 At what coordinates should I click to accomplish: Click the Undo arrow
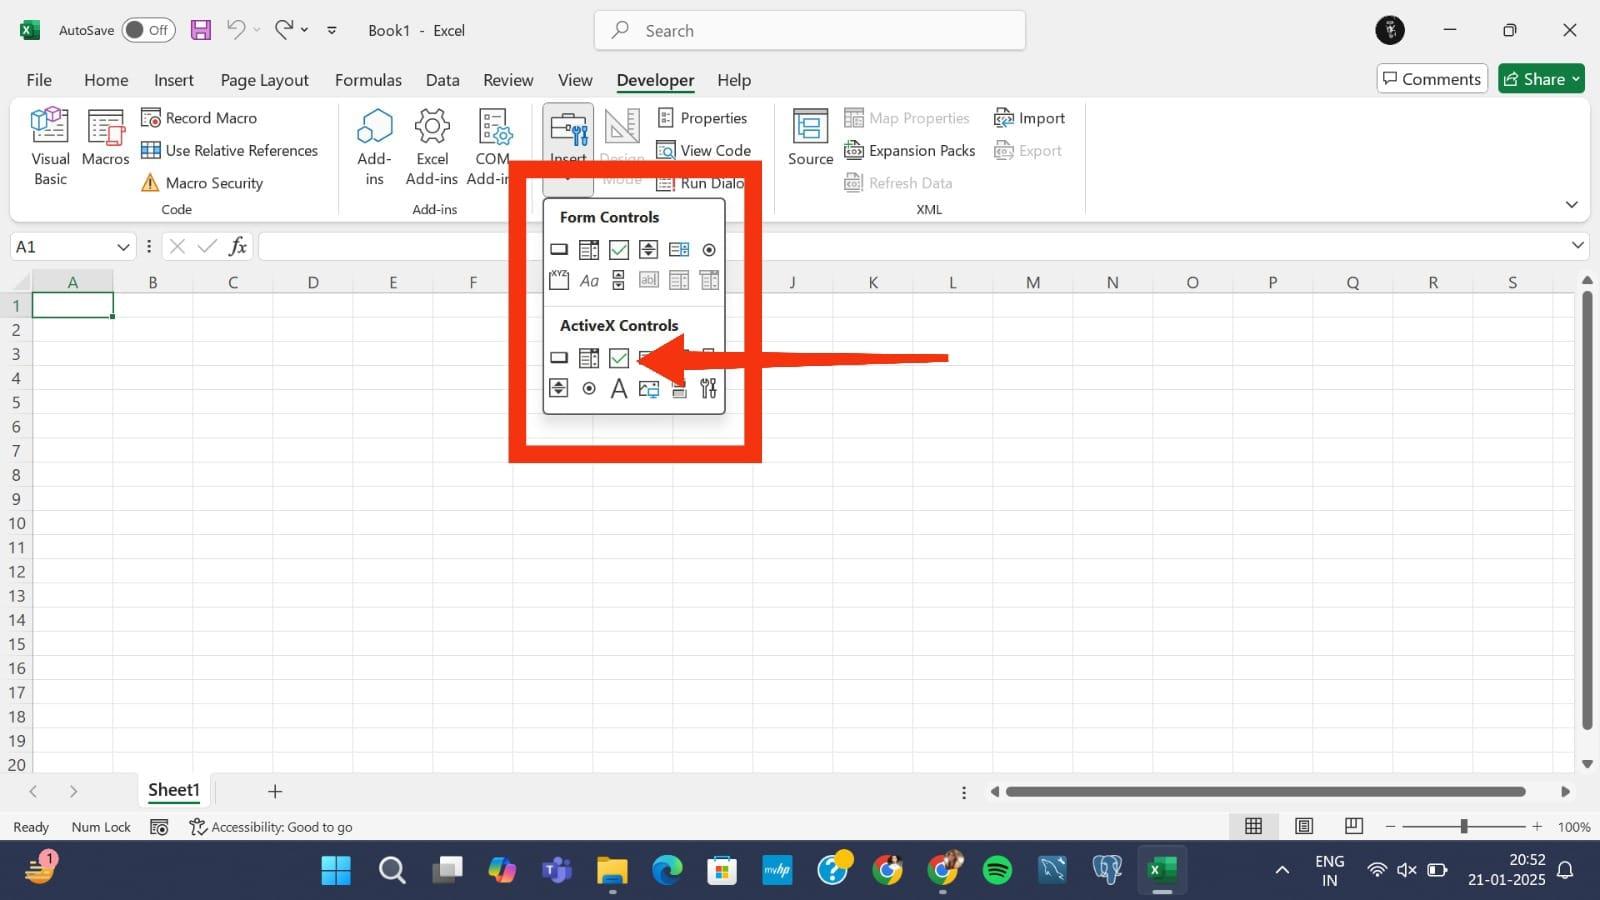click(x=235, y=30)
